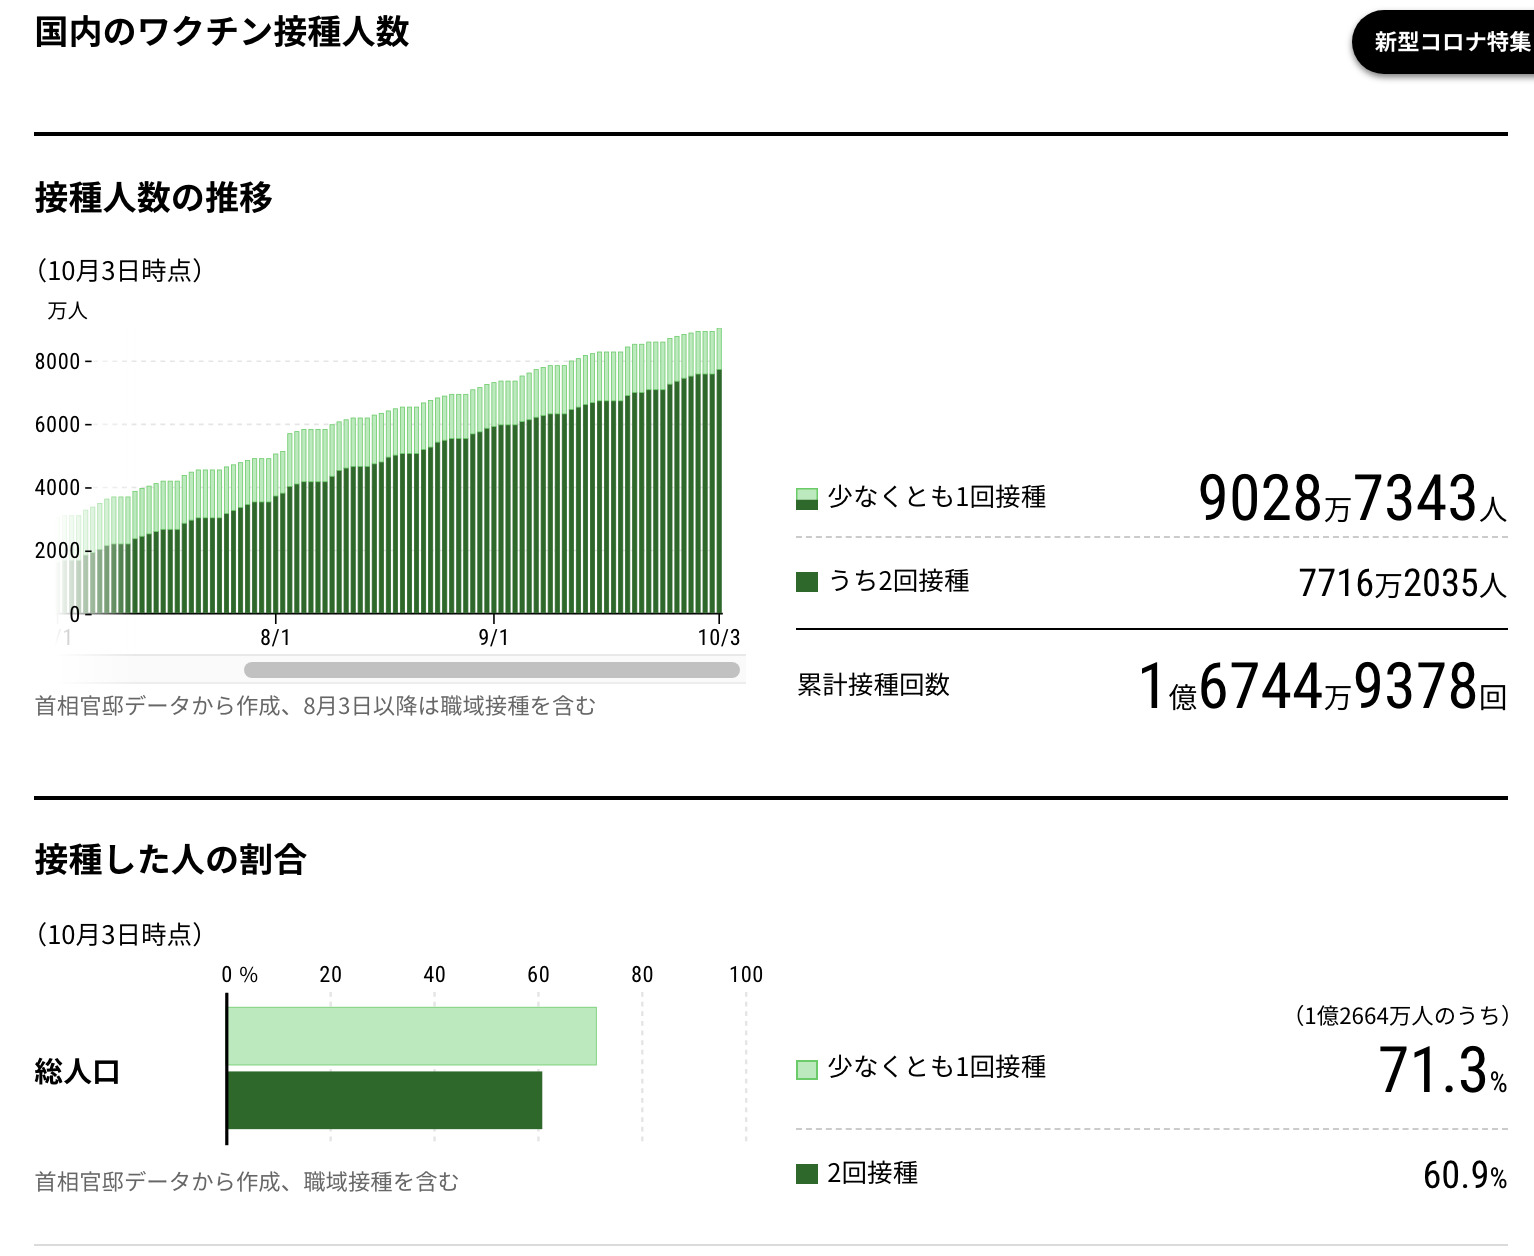Viewport: 1534px width, 1256px height.
Task: Click the light green 総人口 bar
Action: point(411,1036)
